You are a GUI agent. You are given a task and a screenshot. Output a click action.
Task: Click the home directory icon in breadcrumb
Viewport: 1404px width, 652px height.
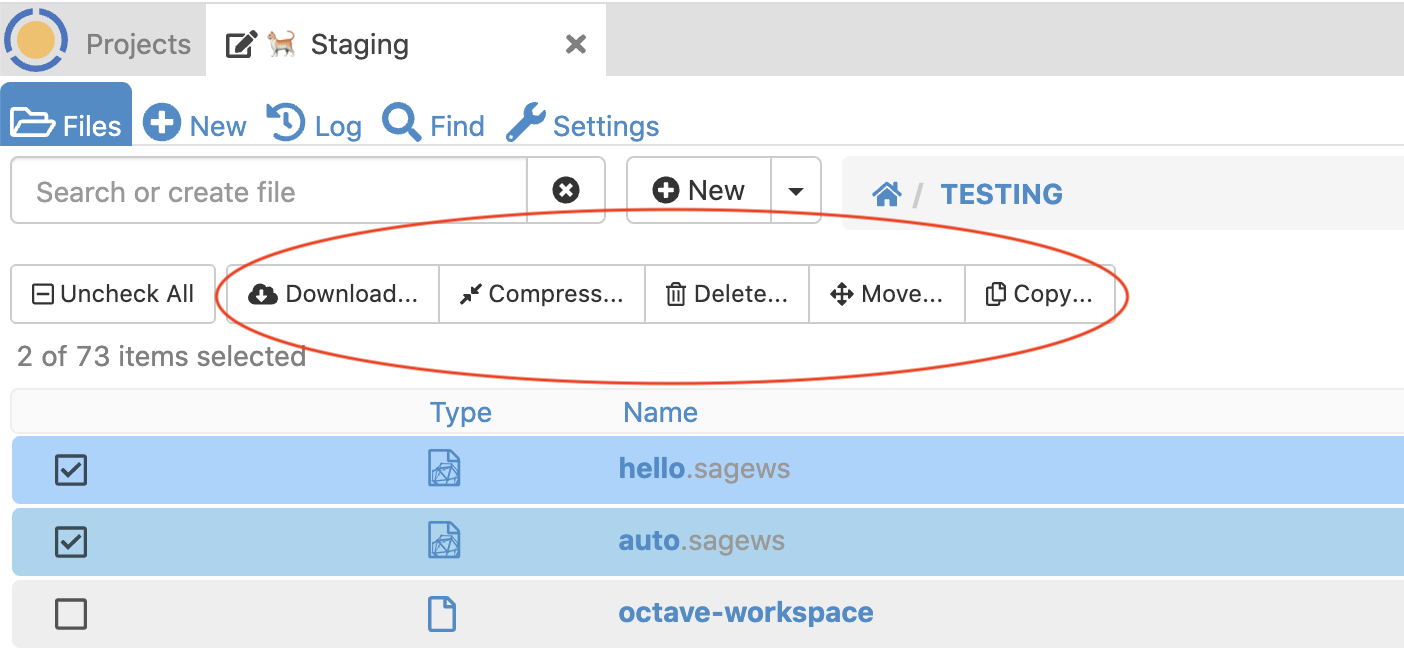(x=886, y=194)
